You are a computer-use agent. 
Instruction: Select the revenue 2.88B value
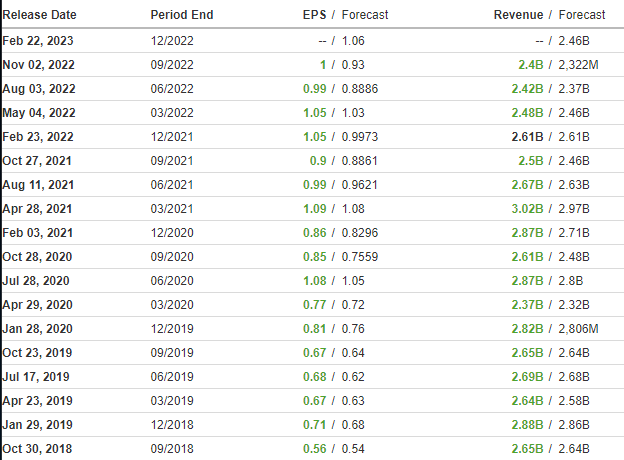pyautogui.click(x=527, y=425)
